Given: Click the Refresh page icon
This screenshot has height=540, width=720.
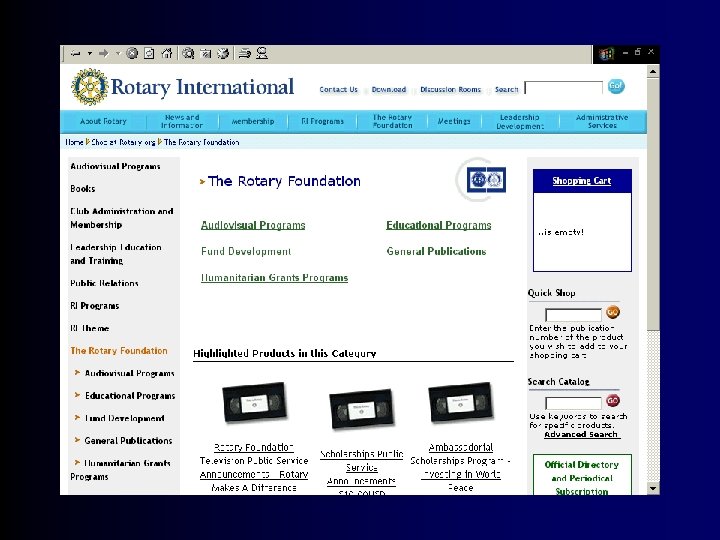Looking at the screenshot, I should coord(149,54).
